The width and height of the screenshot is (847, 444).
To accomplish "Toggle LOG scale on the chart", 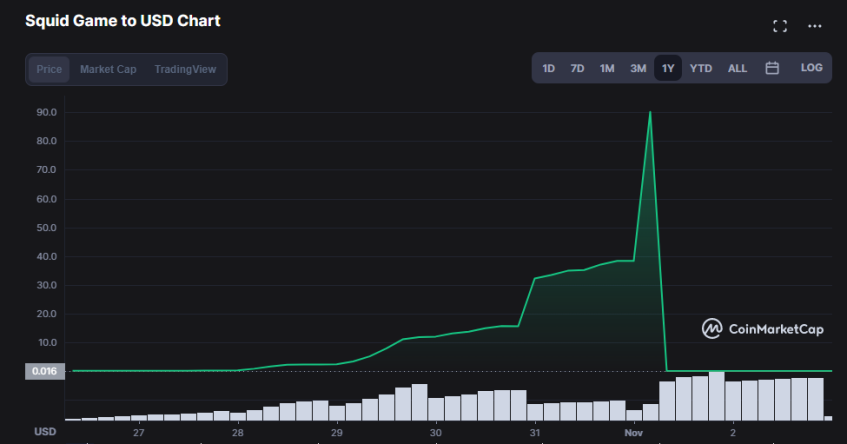I will [x=811, y=68].
